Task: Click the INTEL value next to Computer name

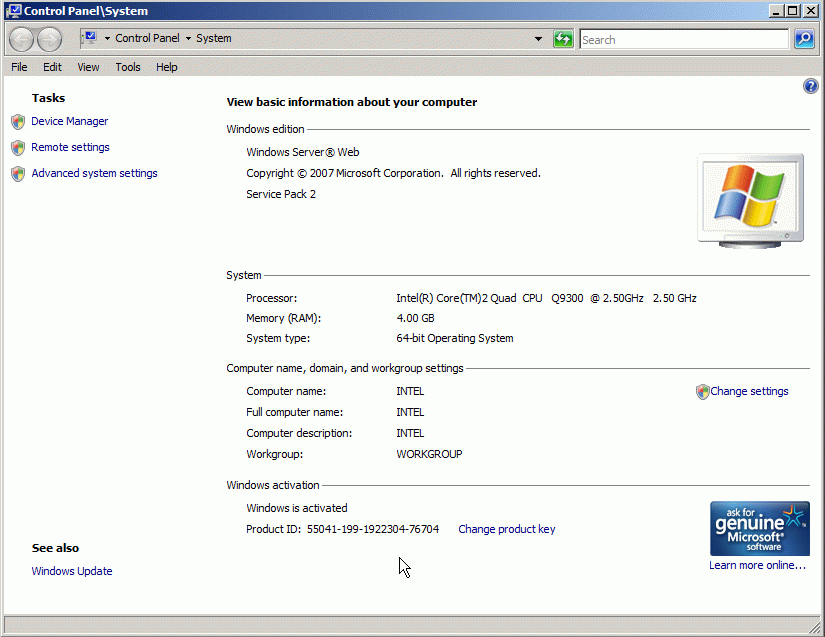Action: [410, 391]
